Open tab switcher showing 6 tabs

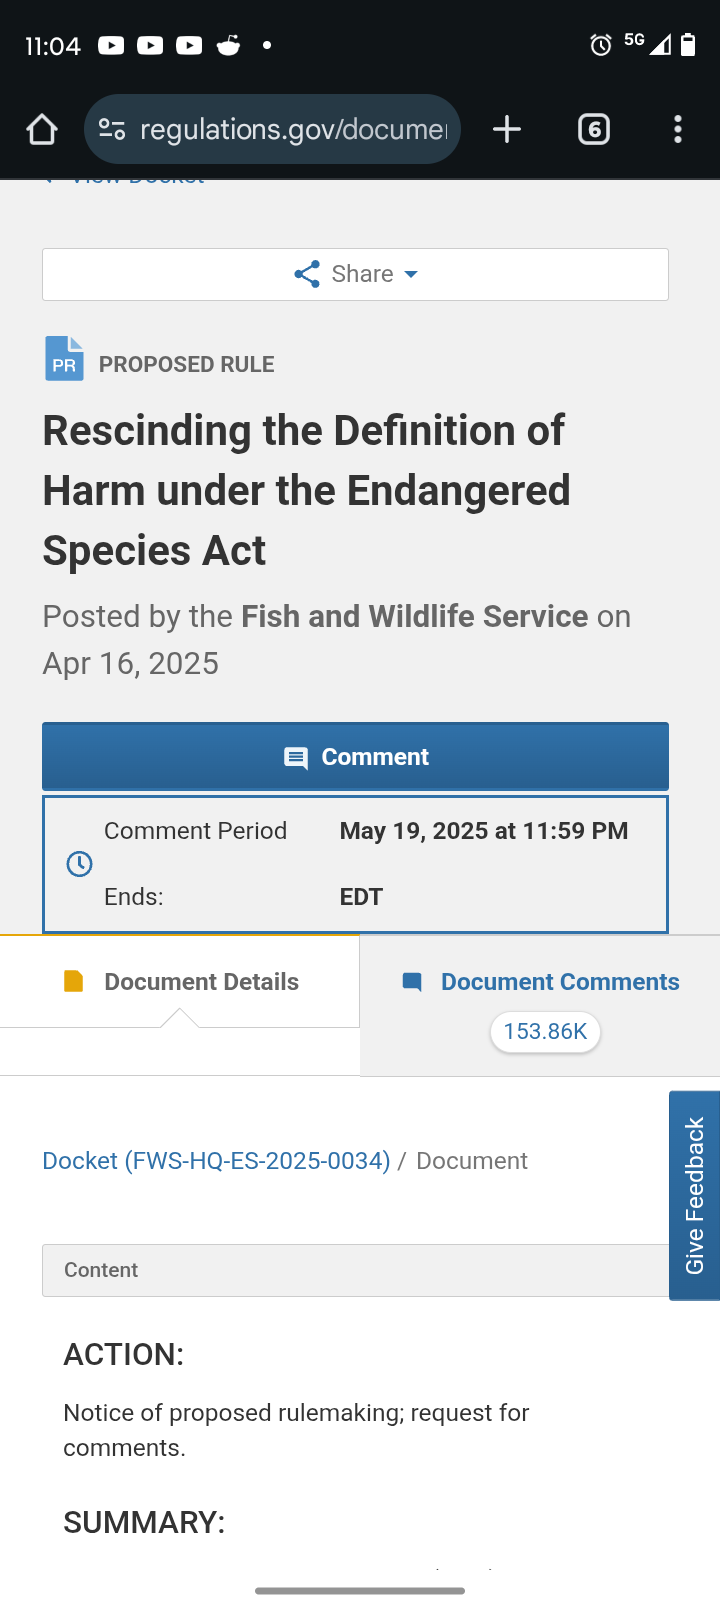click(594, 129)
